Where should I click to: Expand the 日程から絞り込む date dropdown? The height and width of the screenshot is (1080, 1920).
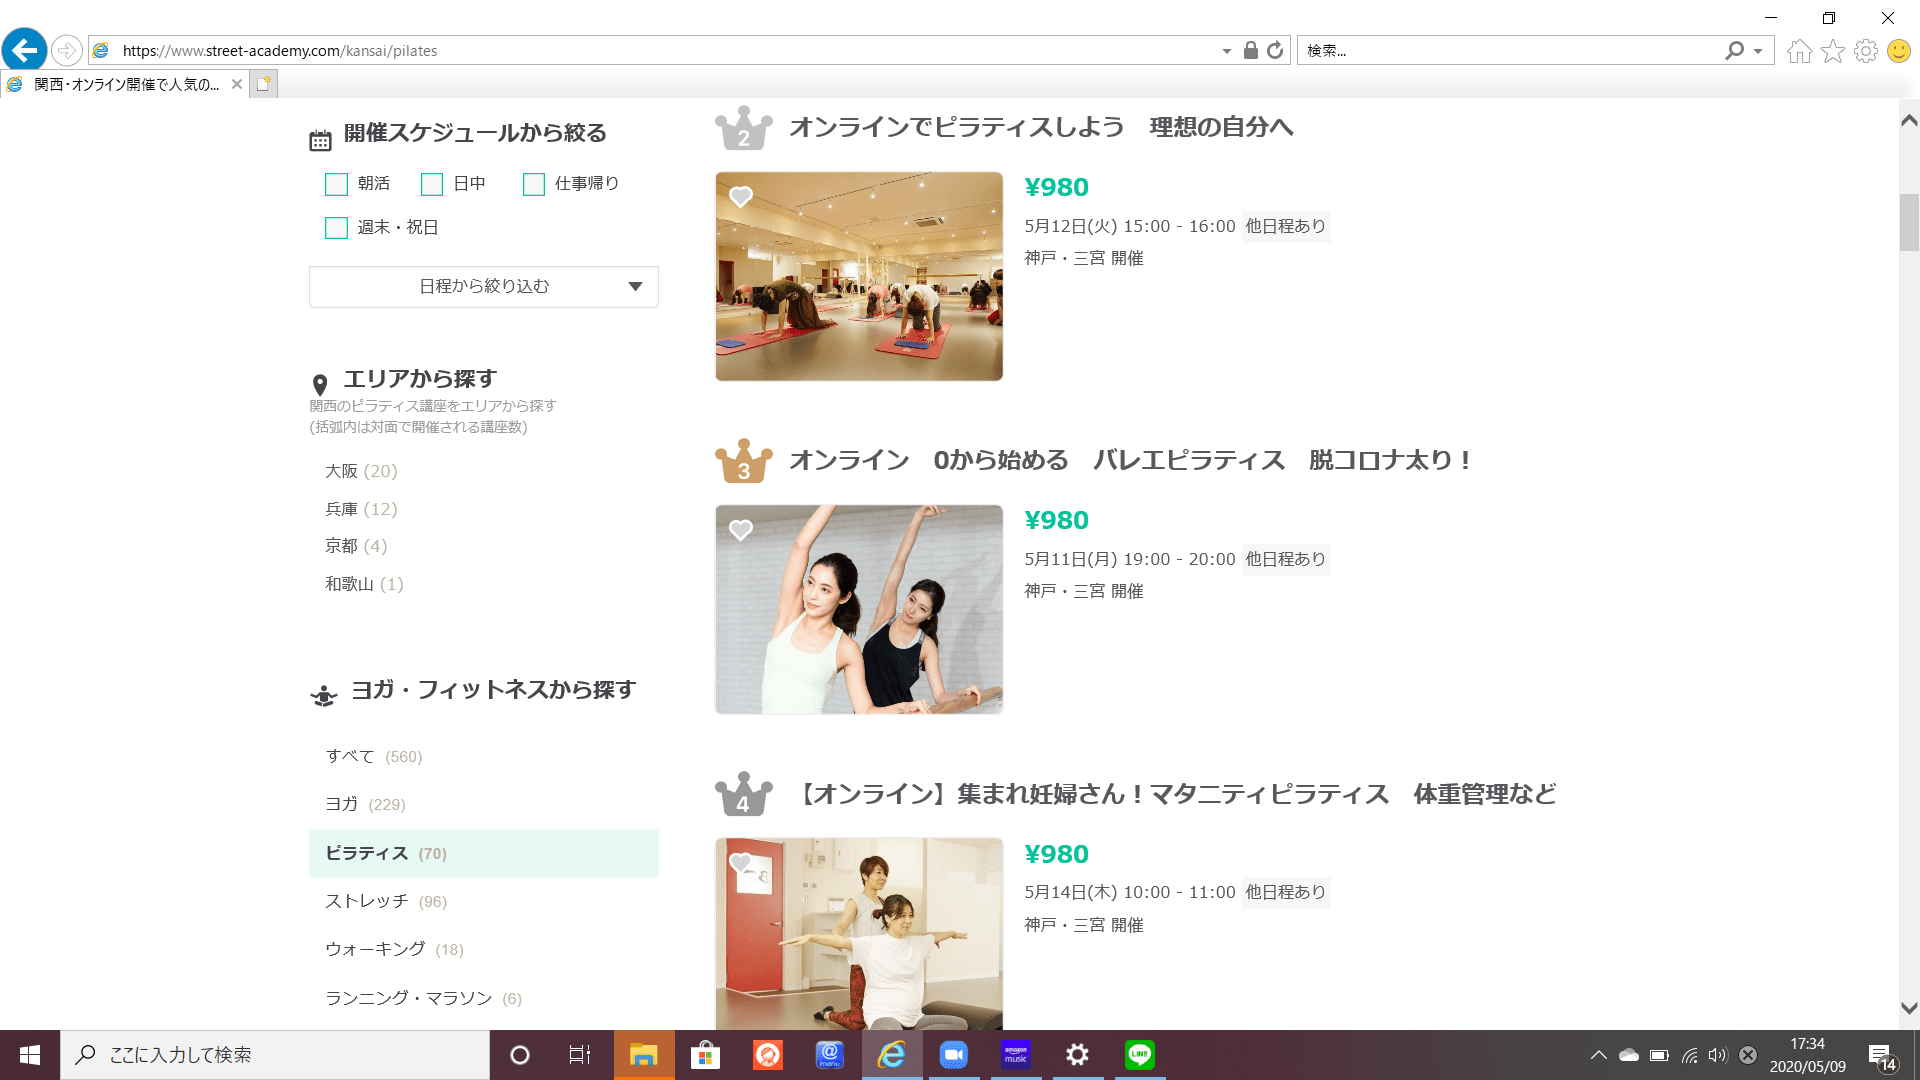tap(483, 287)
